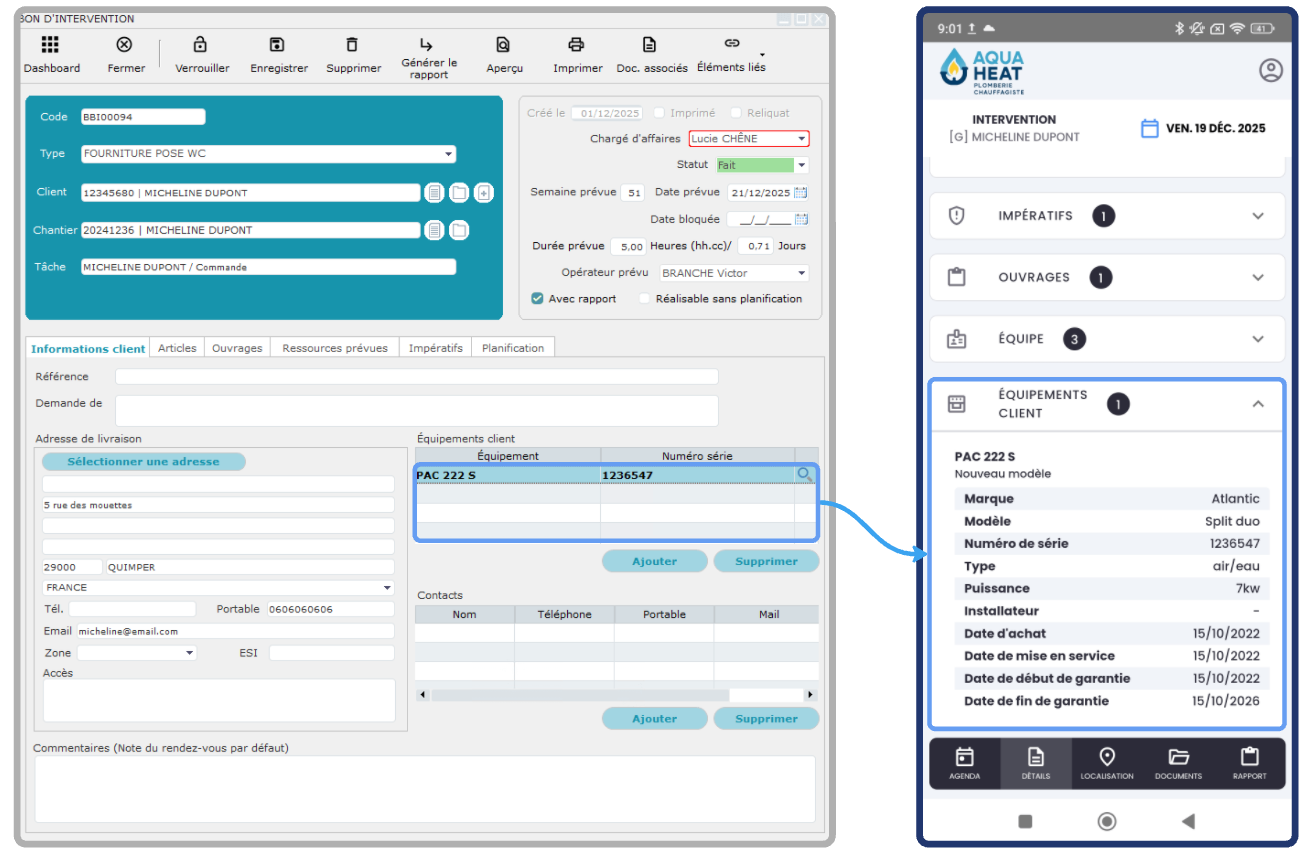
Task: Save using the Enregistrer icon
Action: [x=277, y=45]
